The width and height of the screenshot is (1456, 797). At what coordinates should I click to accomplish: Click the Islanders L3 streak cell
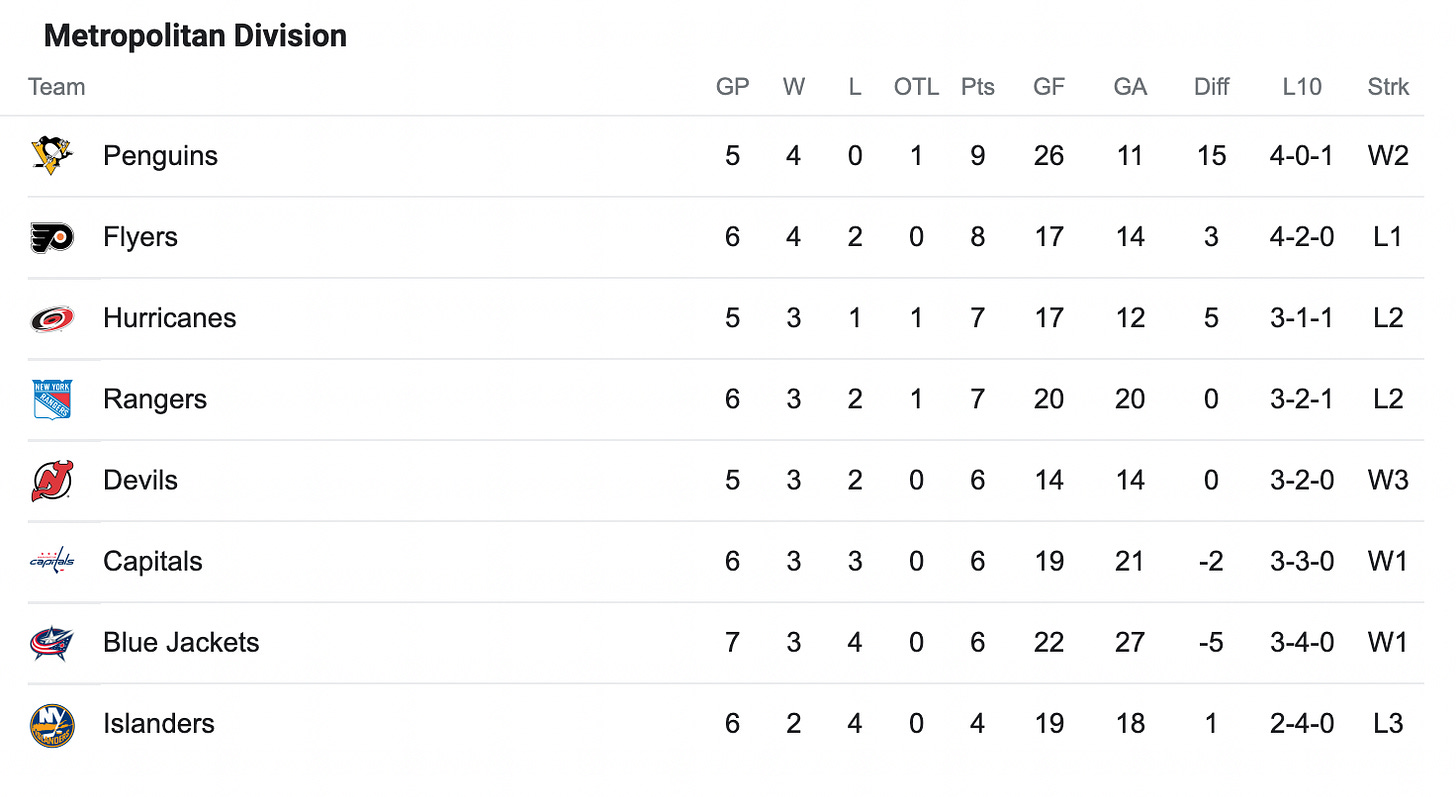[1389, 723]
